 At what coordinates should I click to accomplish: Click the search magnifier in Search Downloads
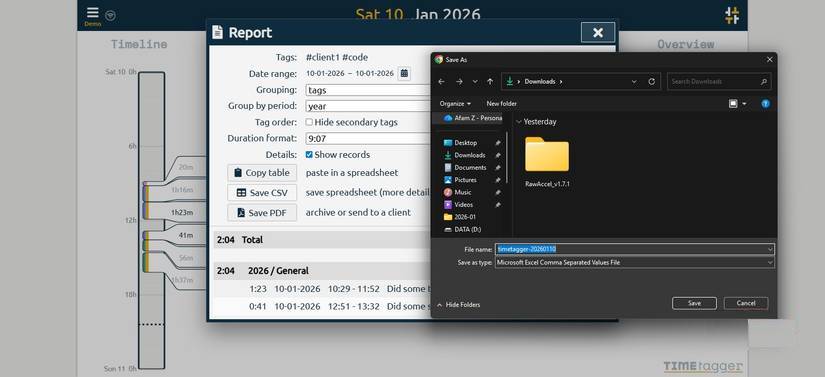763,81
